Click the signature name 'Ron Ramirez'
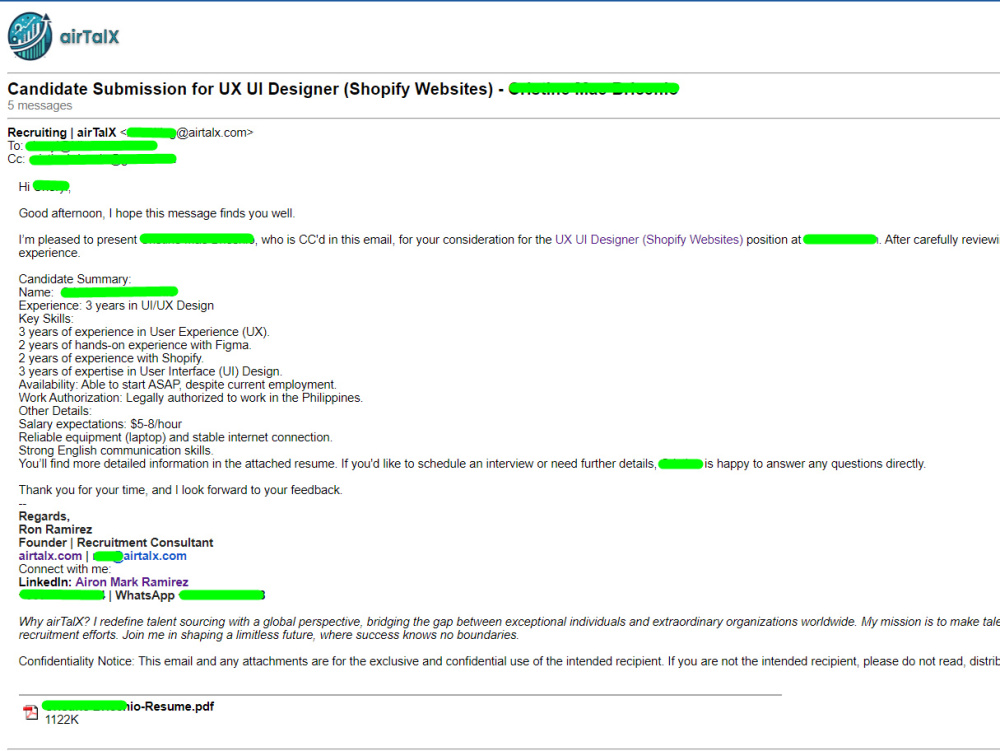1000x751 pixels. click(x=55, y=530)
